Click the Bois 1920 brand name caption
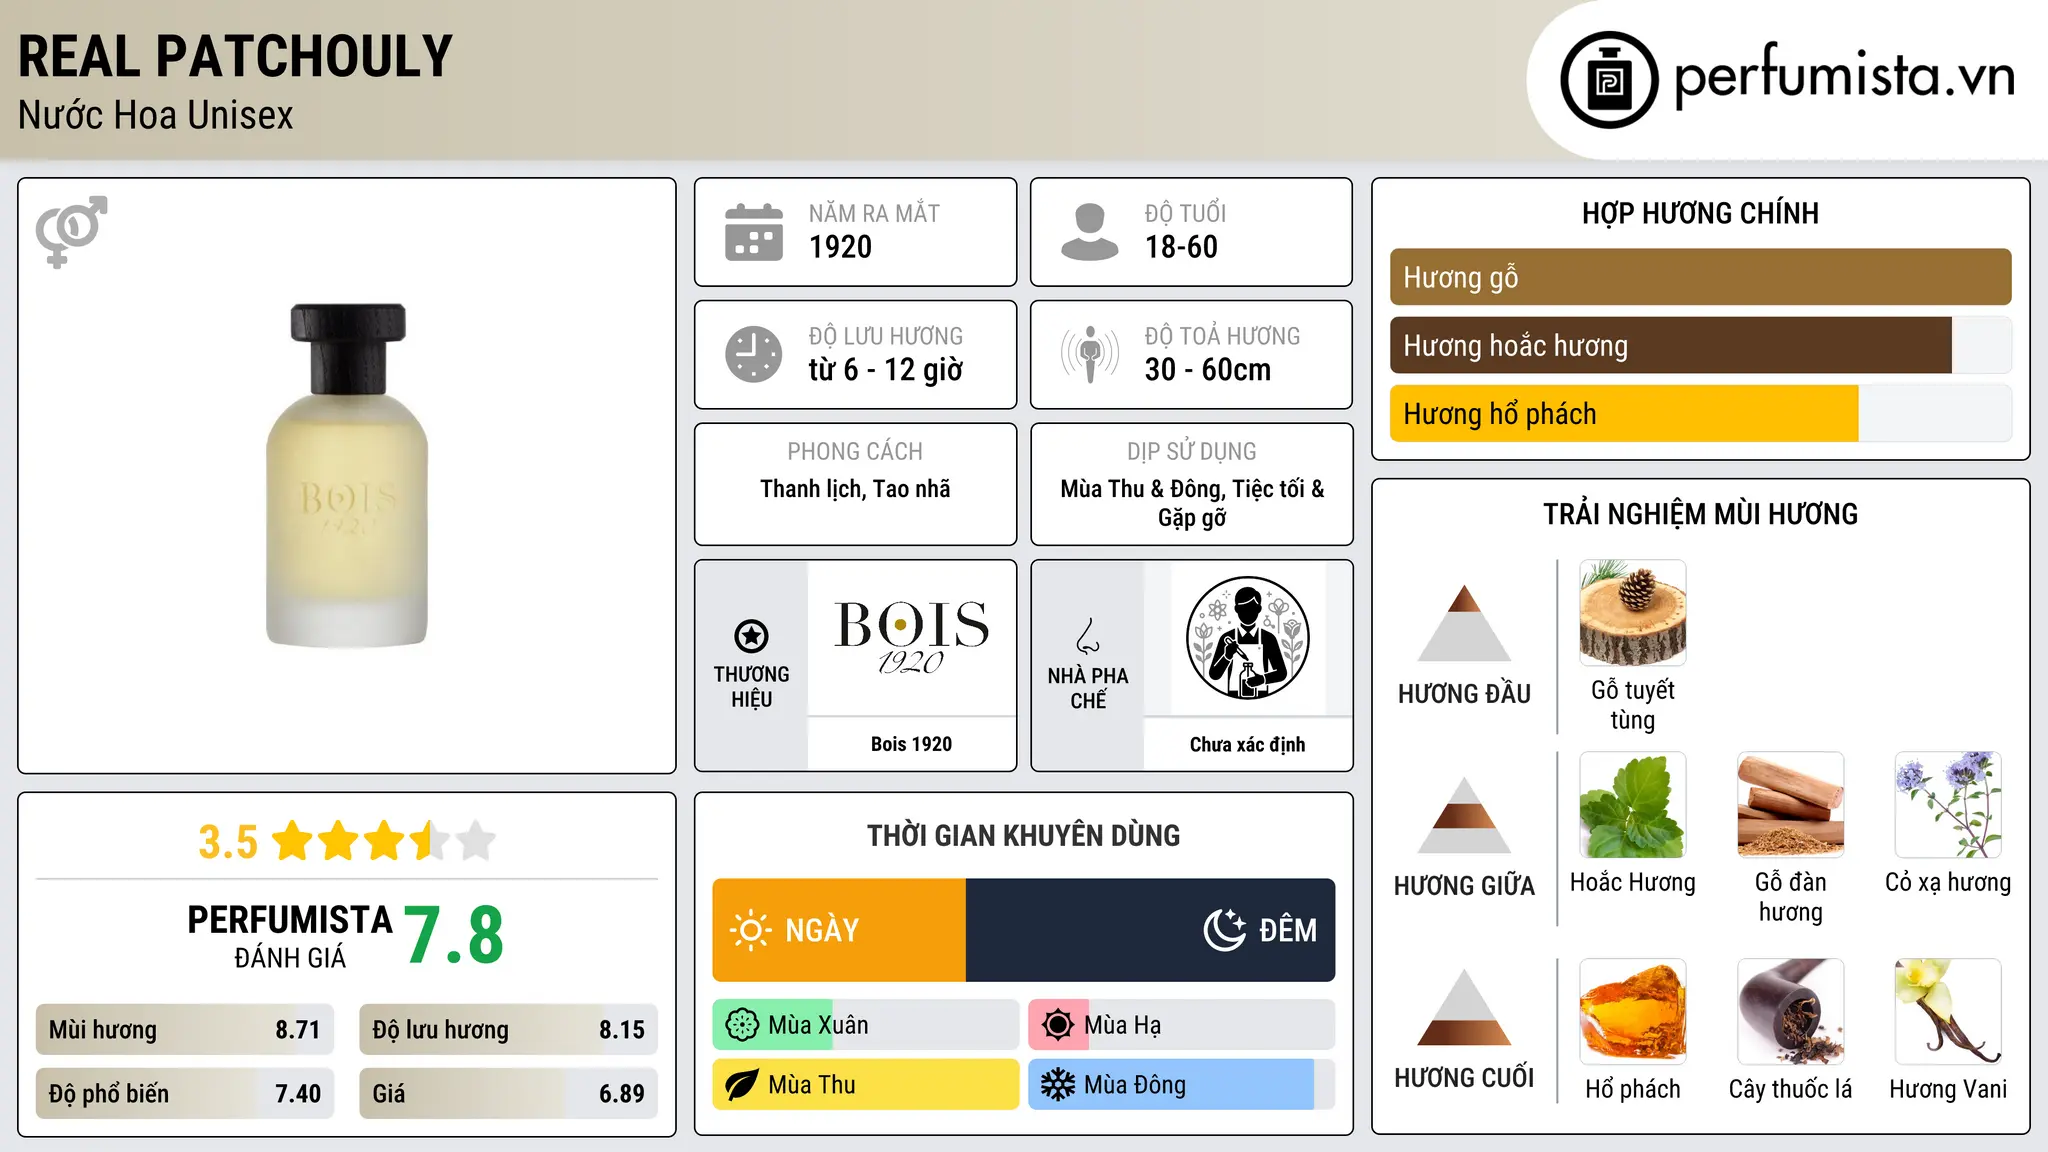The image size is (2048, 1152). click(x=911, y=744)
